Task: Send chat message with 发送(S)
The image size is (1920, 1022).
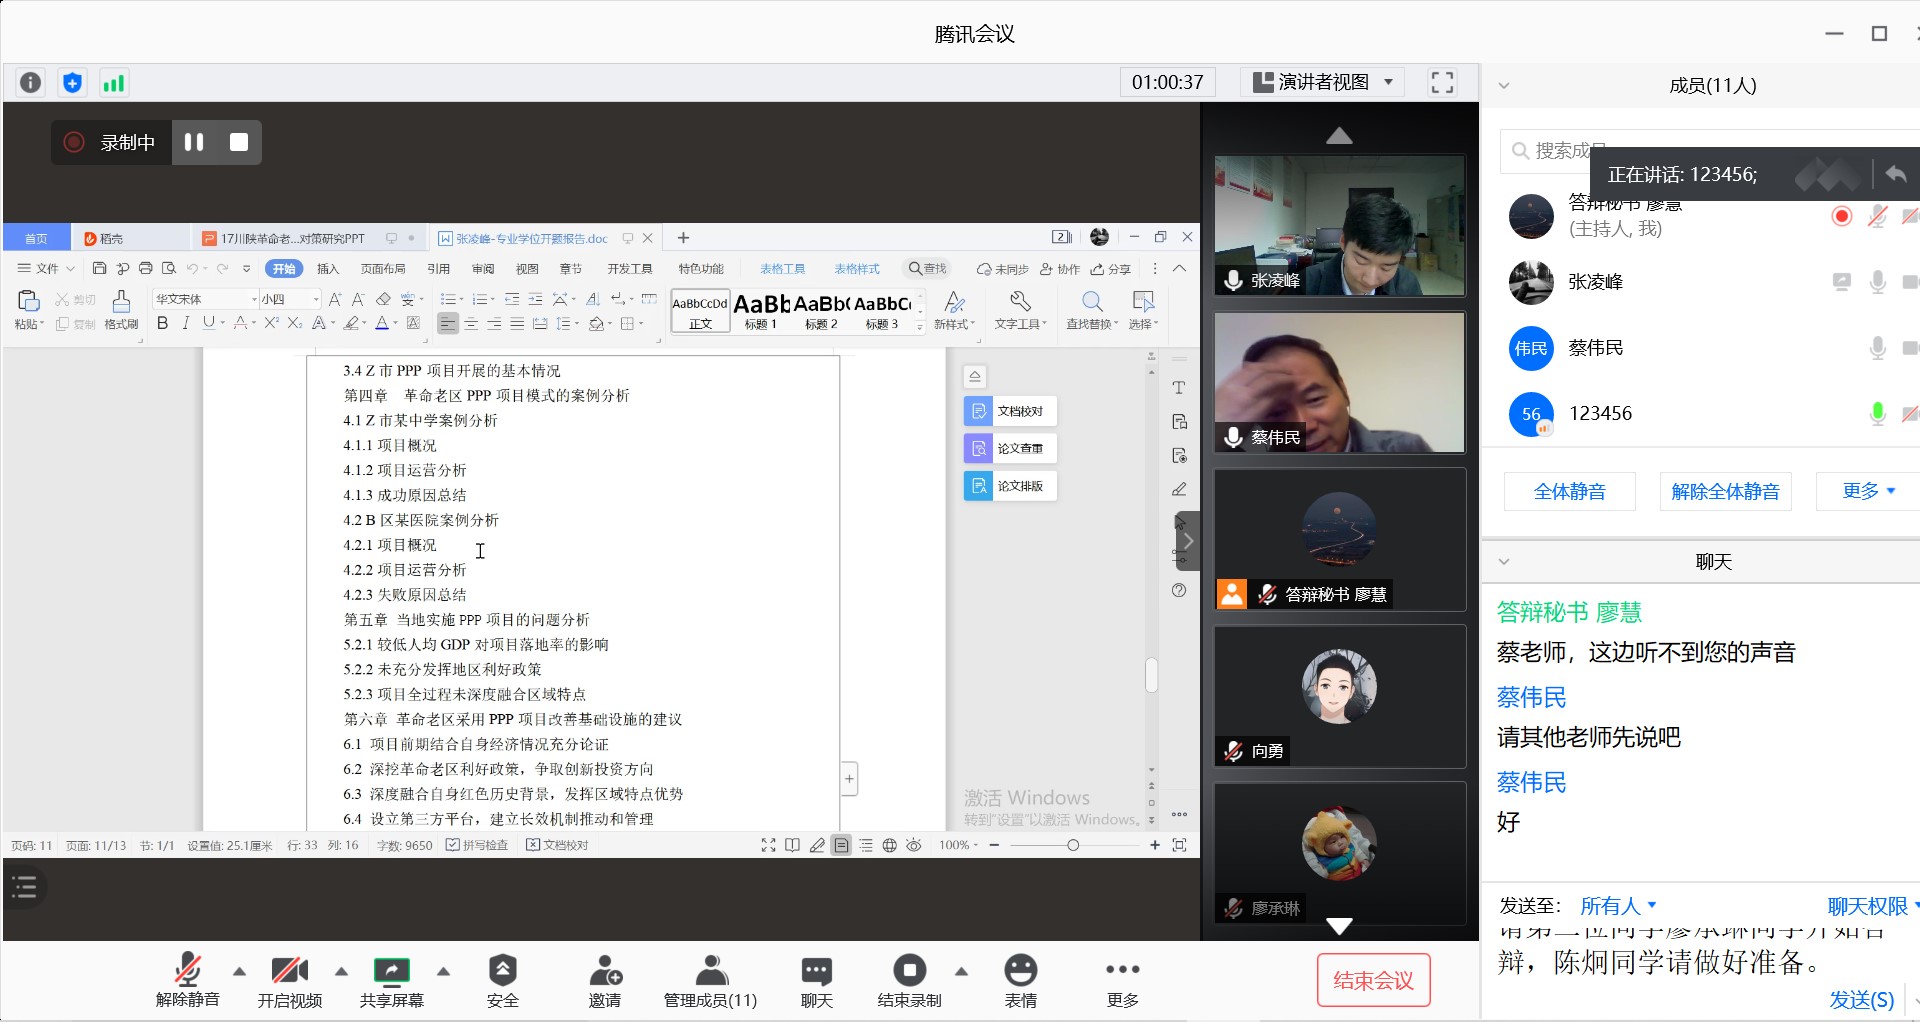Action: pos(1862,1000)
